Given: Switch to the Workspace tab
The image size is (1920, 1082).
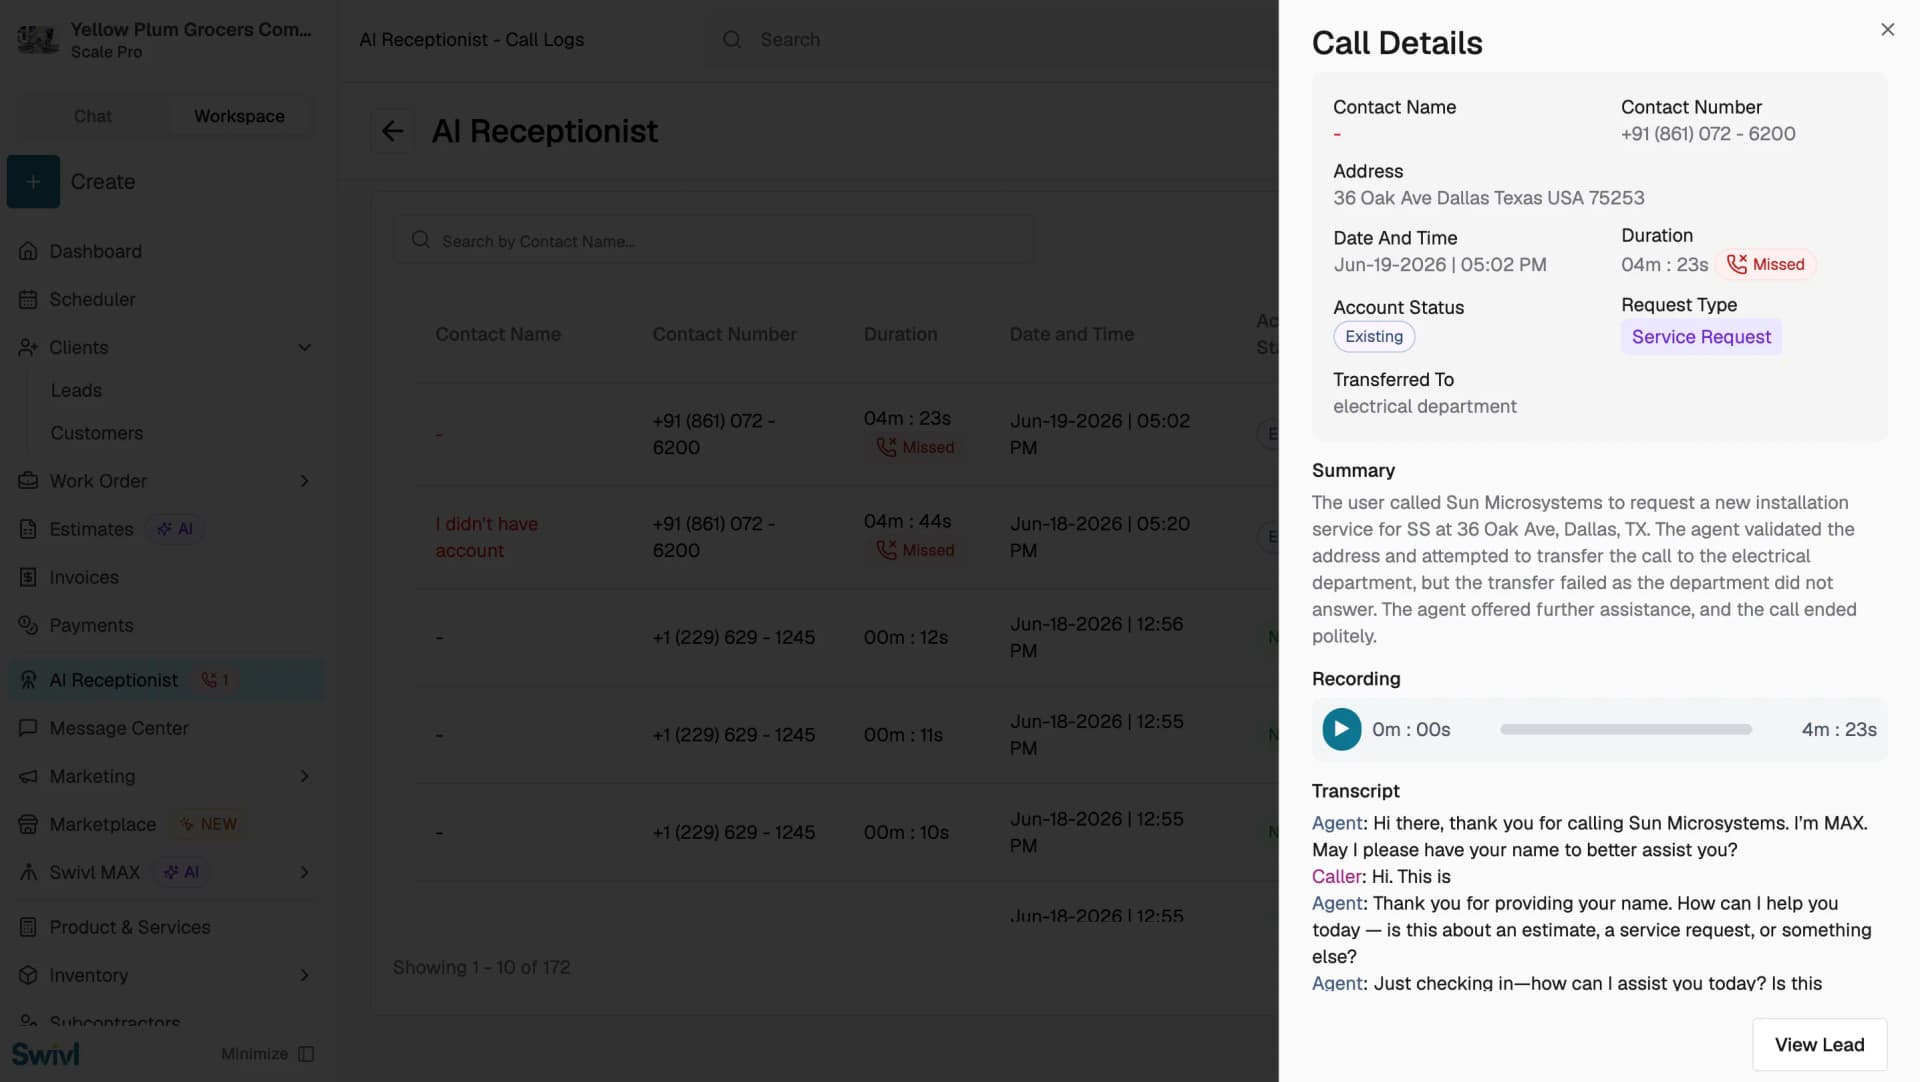Looking at the screenshot, I should [x=239, y=116].
